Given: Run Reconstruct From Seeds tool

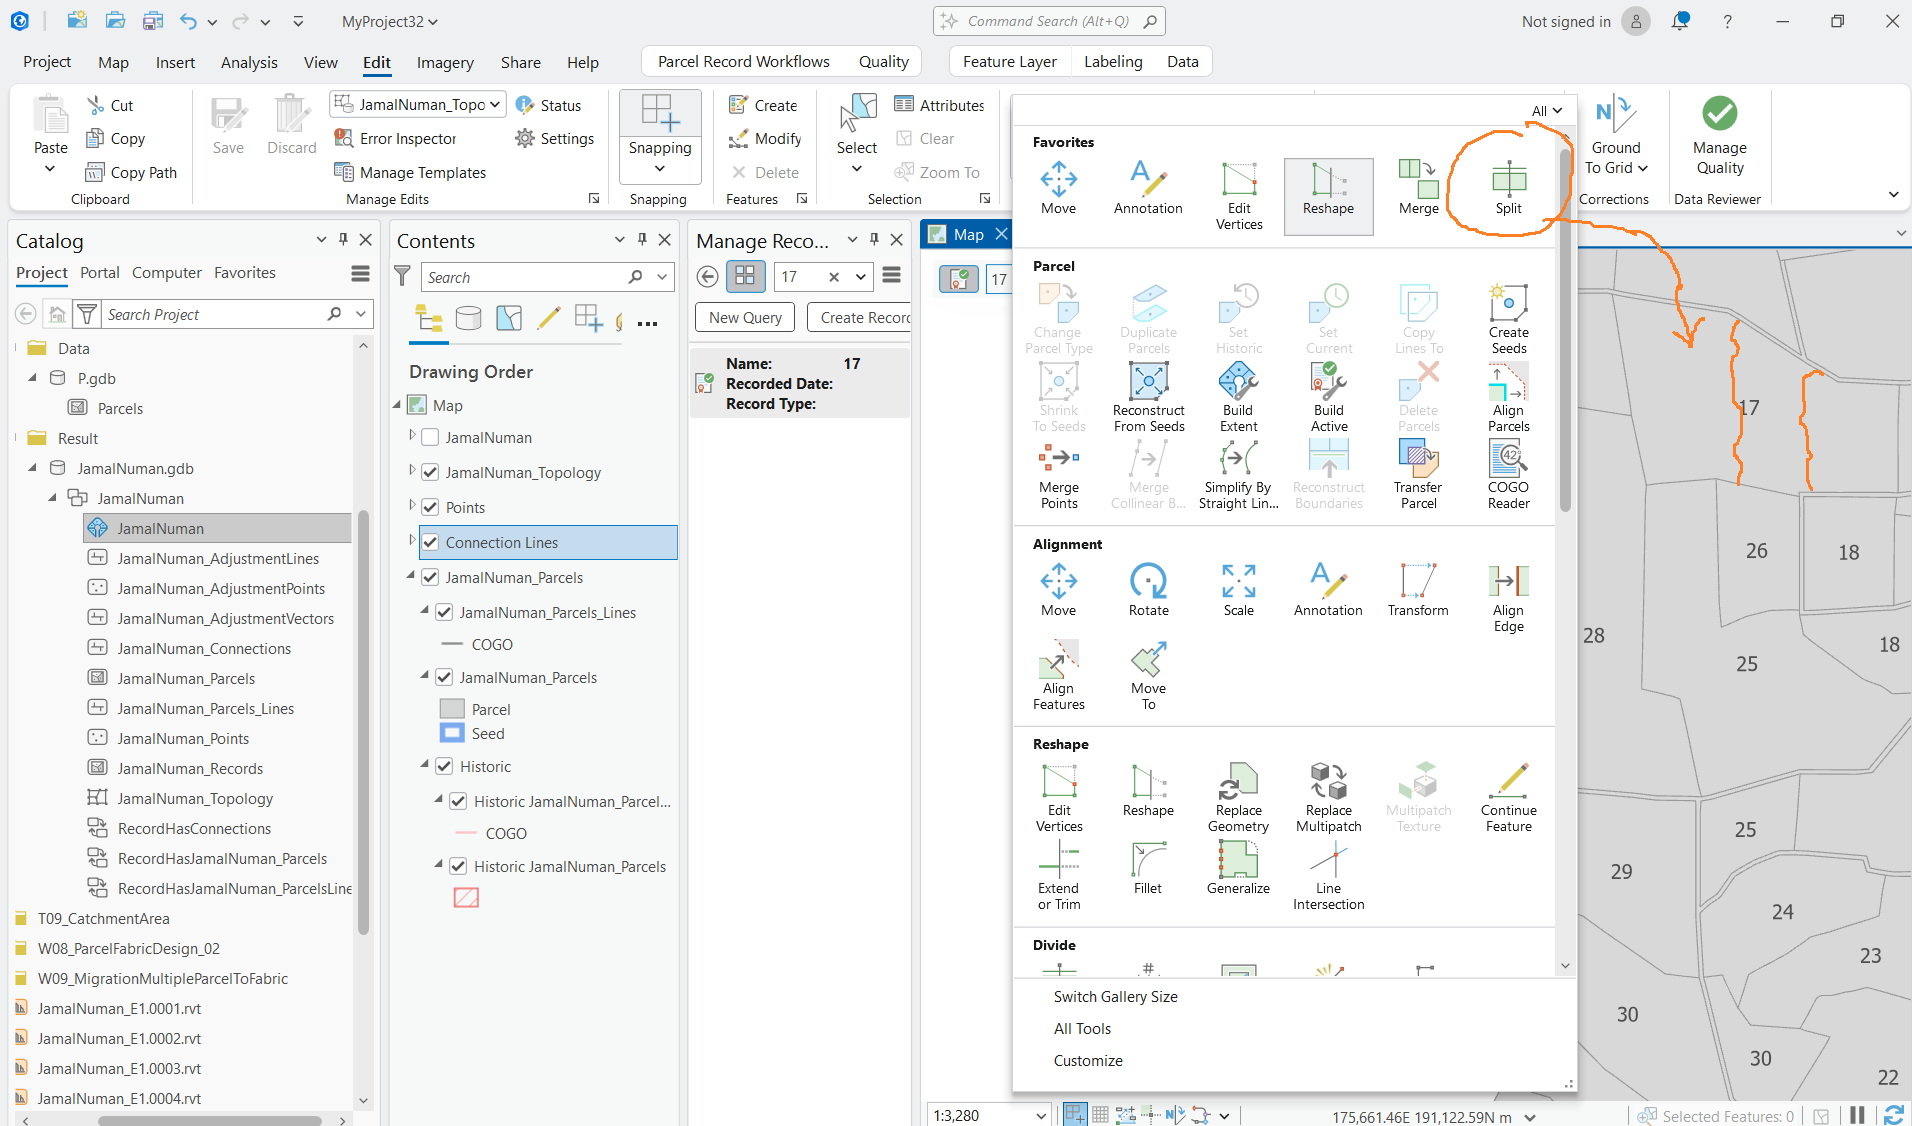Looking at the screenshot, I should click(x=1149, y=397).
